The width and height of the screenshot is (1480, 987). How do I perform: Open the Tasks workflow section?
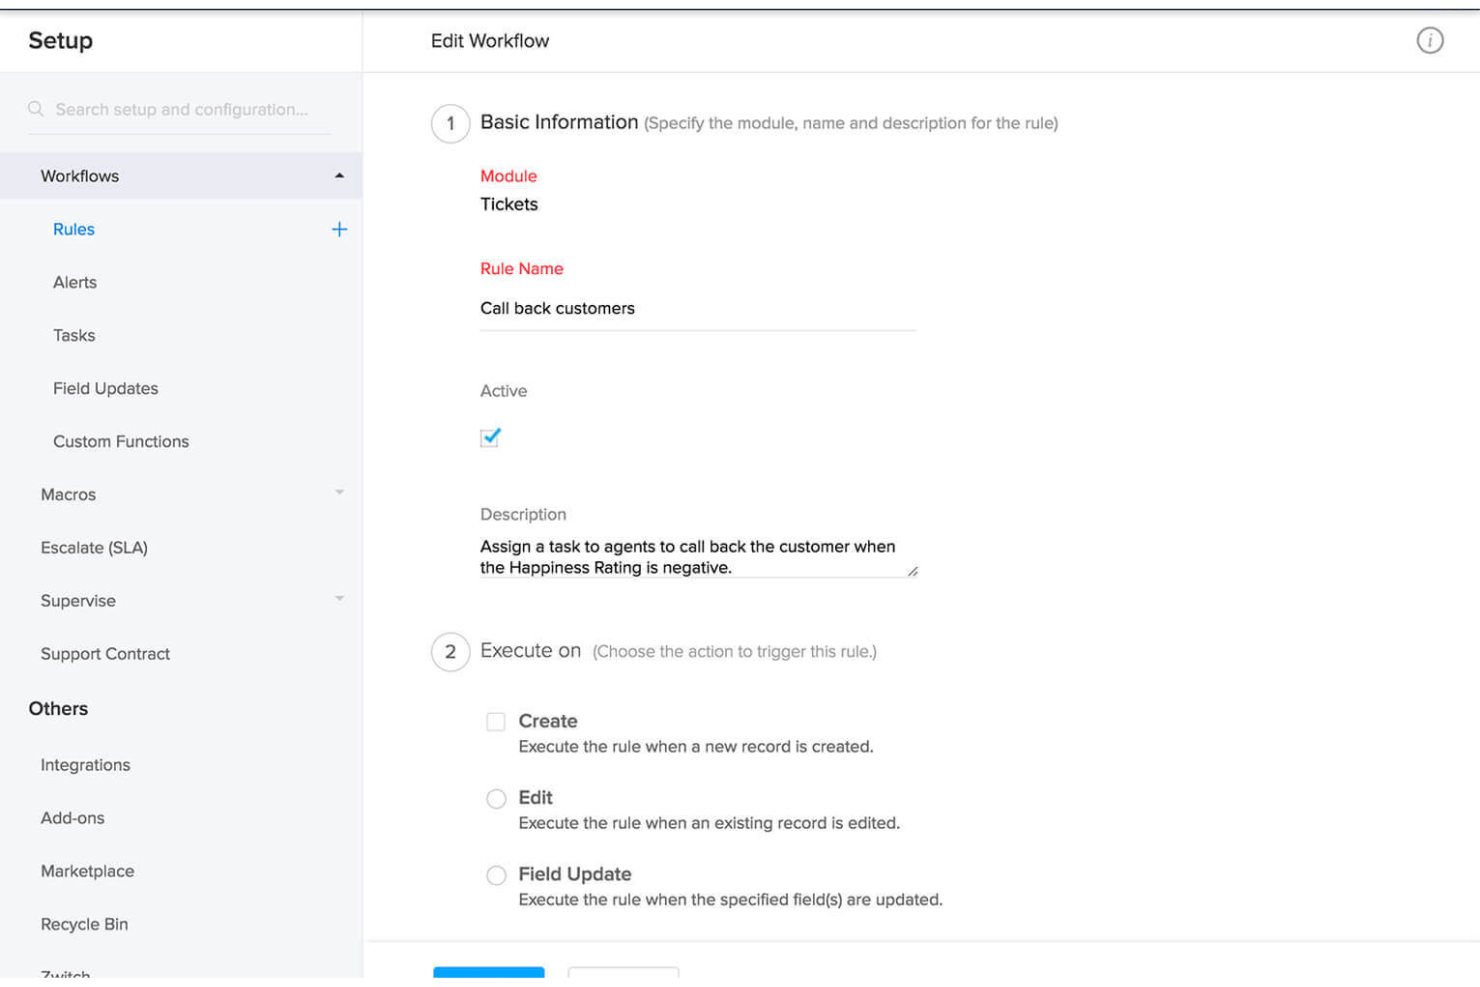[74, 335]
